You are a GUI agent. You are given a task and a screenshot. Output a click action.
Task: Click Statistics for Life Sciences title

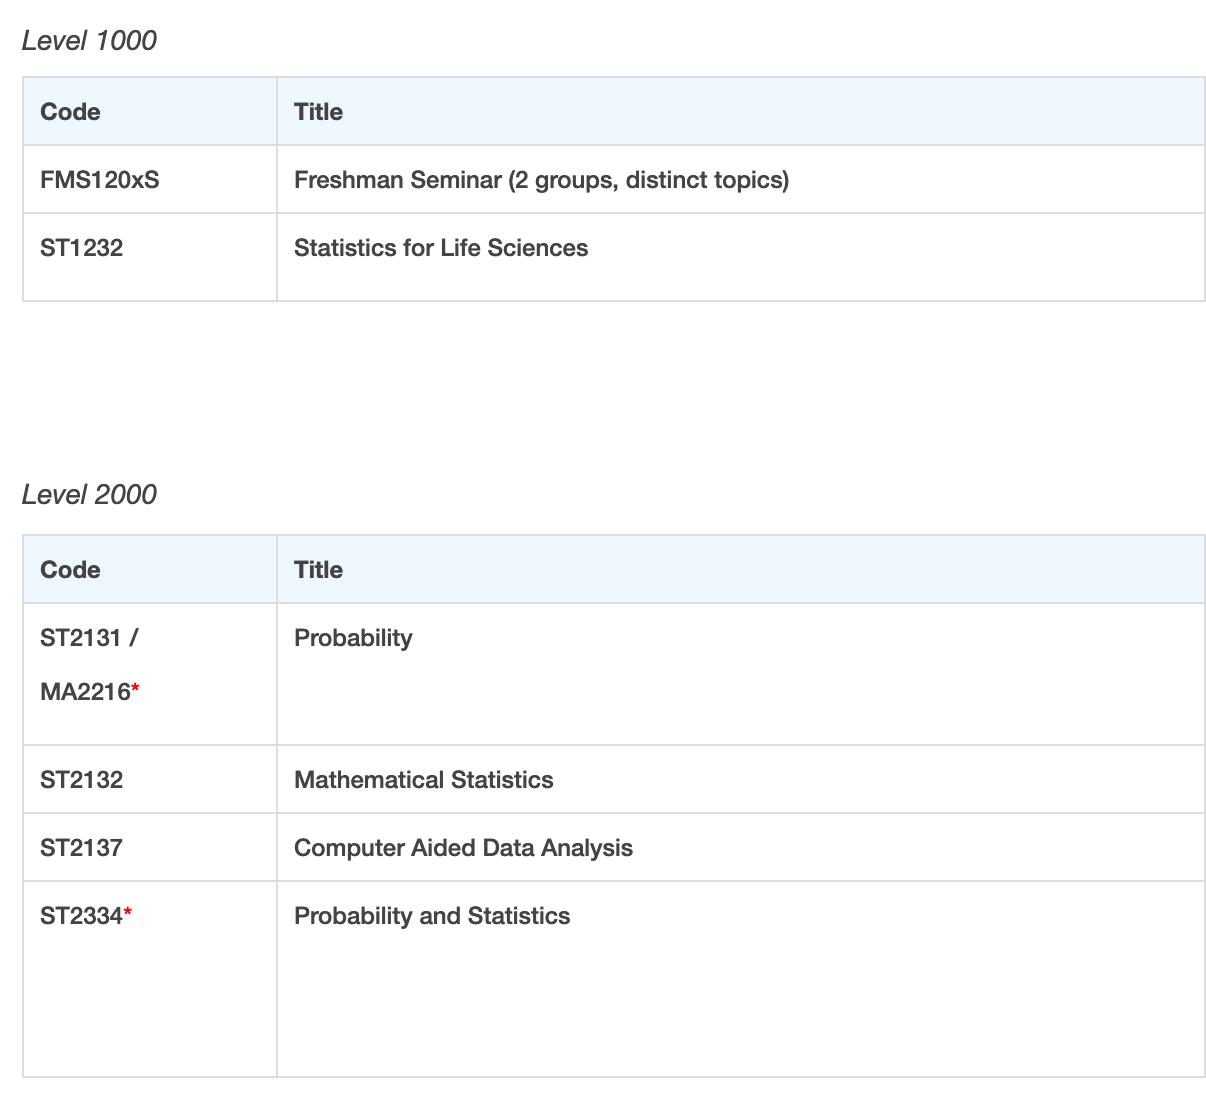tap(440, 248)
